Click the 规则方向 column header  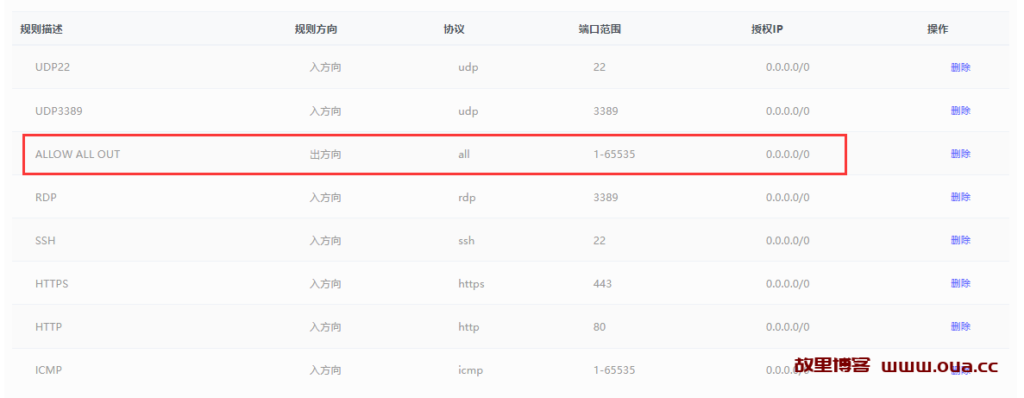click(x=316, y=29)
